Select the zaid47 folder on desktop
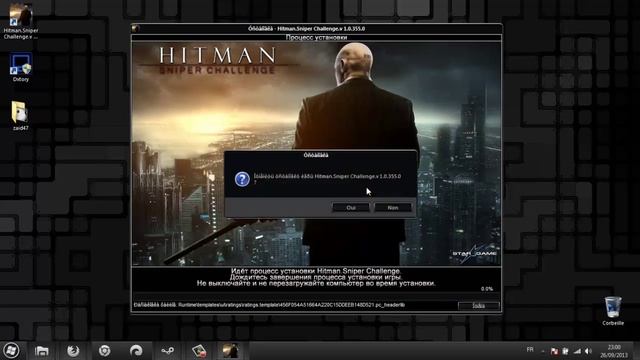 [20, 116]
